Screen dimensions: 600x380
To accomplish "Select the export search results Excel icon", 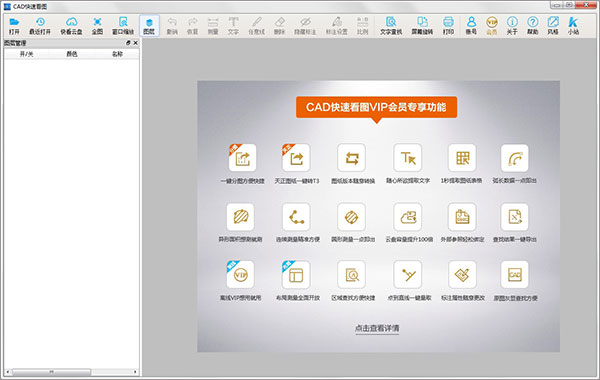I will [x=515, y=217].
